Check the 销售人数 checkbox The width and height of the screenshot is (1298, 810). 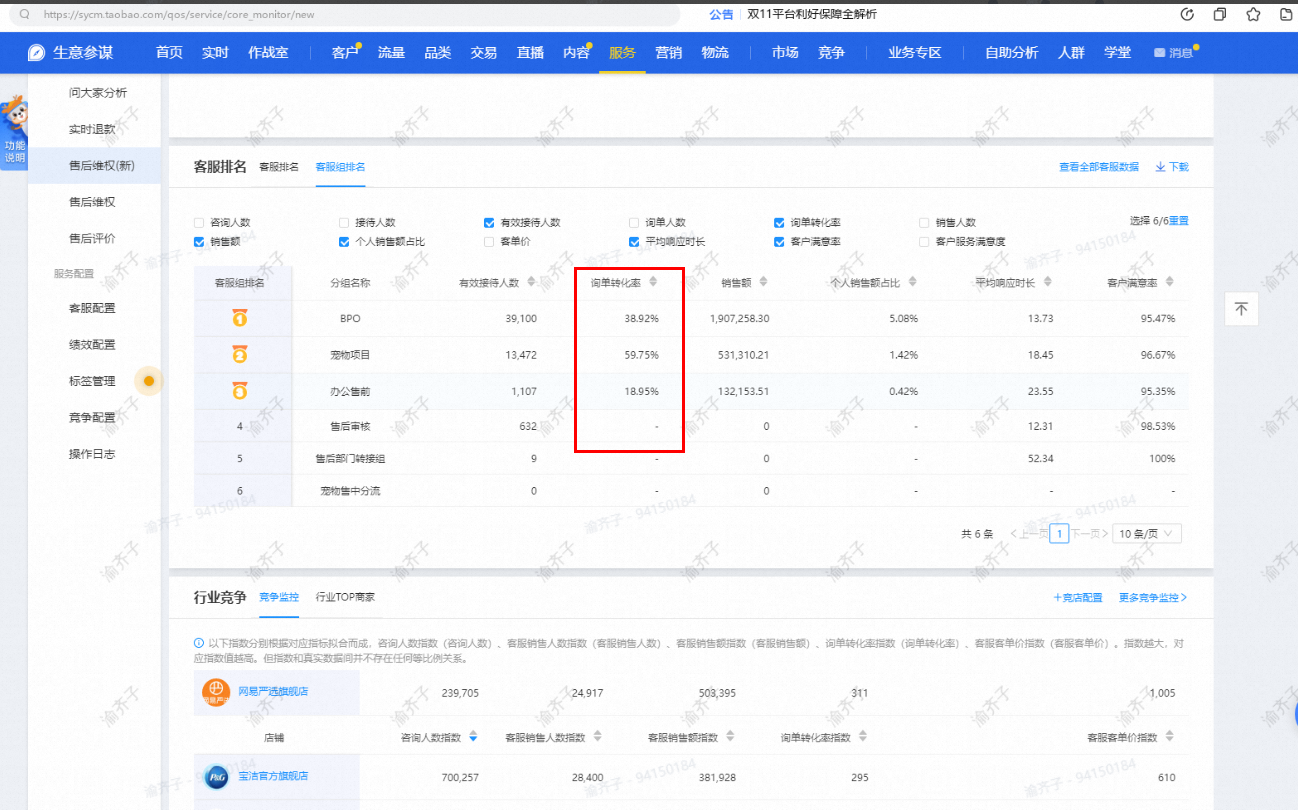pyautogui.click(x=924, y=223)
